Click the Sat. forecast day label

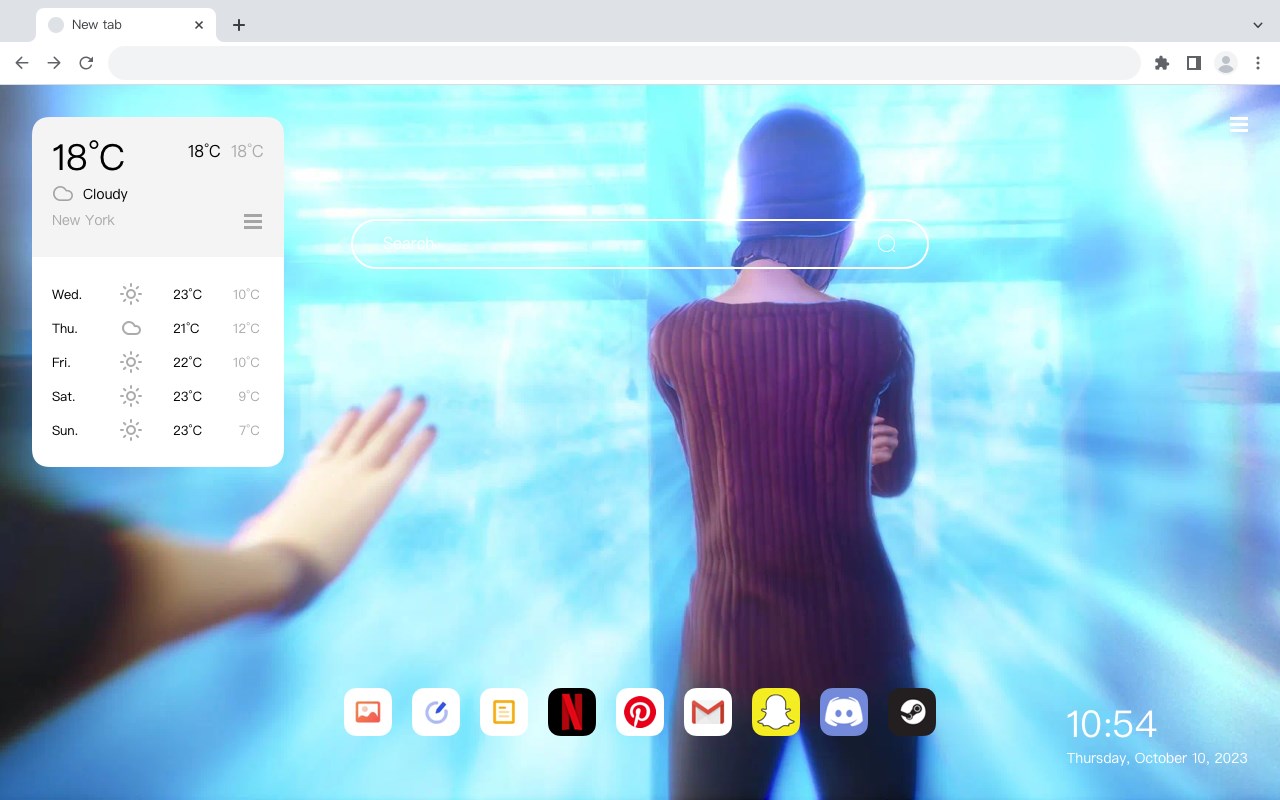click(x=64, y=396)
